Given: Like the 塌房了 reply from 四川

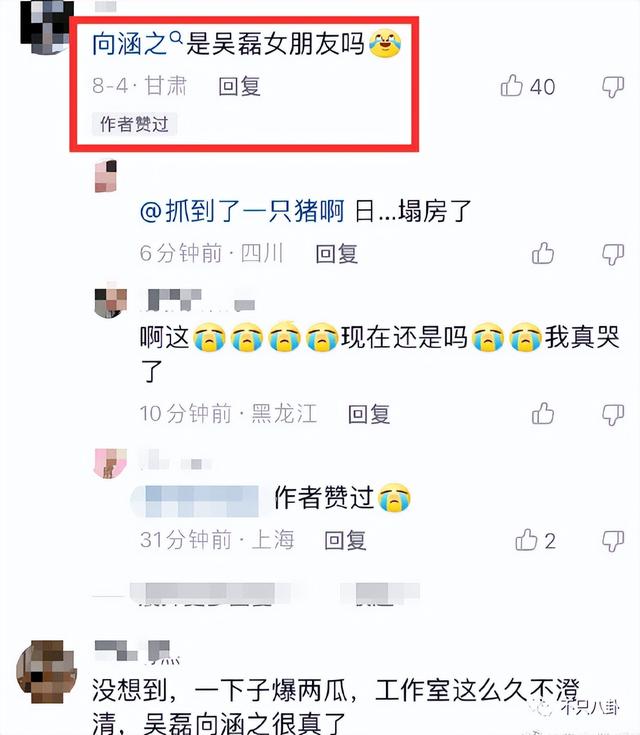Looking at the screenshot, I should [x=543, y=254].
